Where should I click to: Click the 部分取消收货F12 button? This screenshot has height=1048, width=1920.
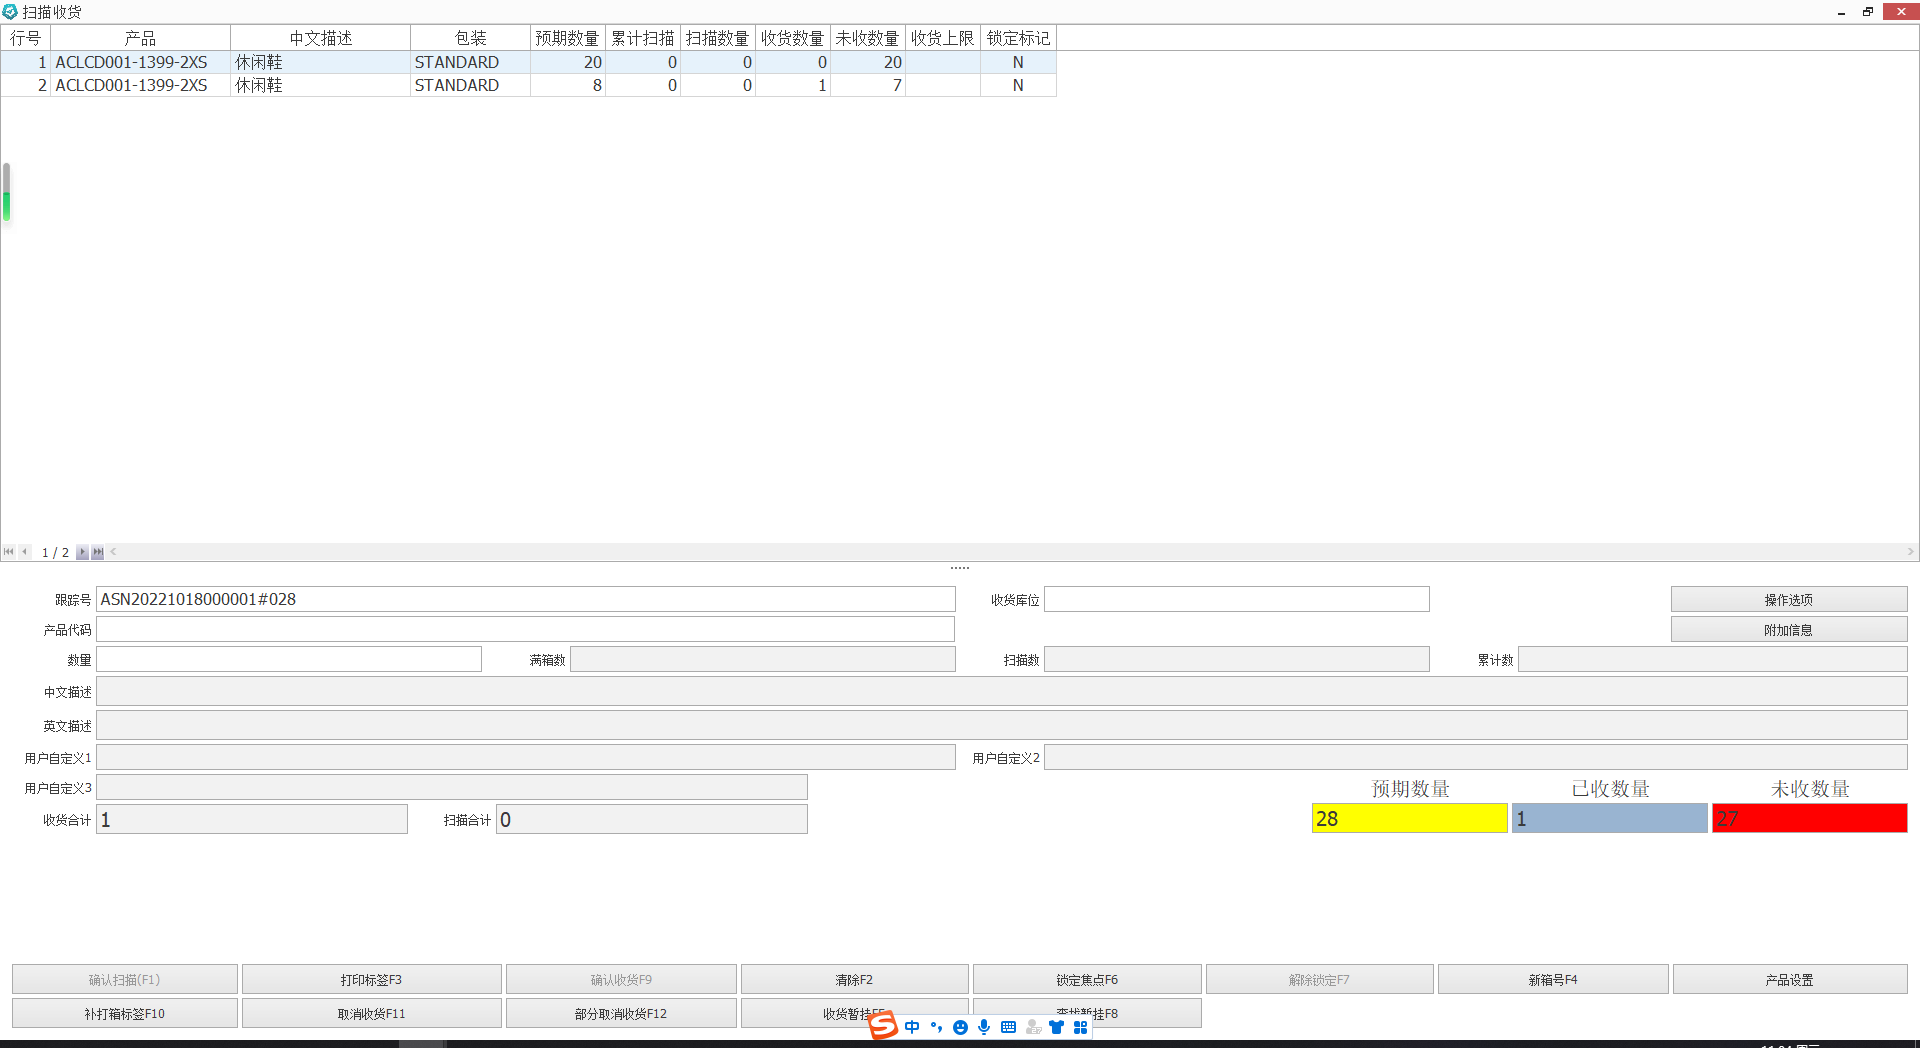621,1013
